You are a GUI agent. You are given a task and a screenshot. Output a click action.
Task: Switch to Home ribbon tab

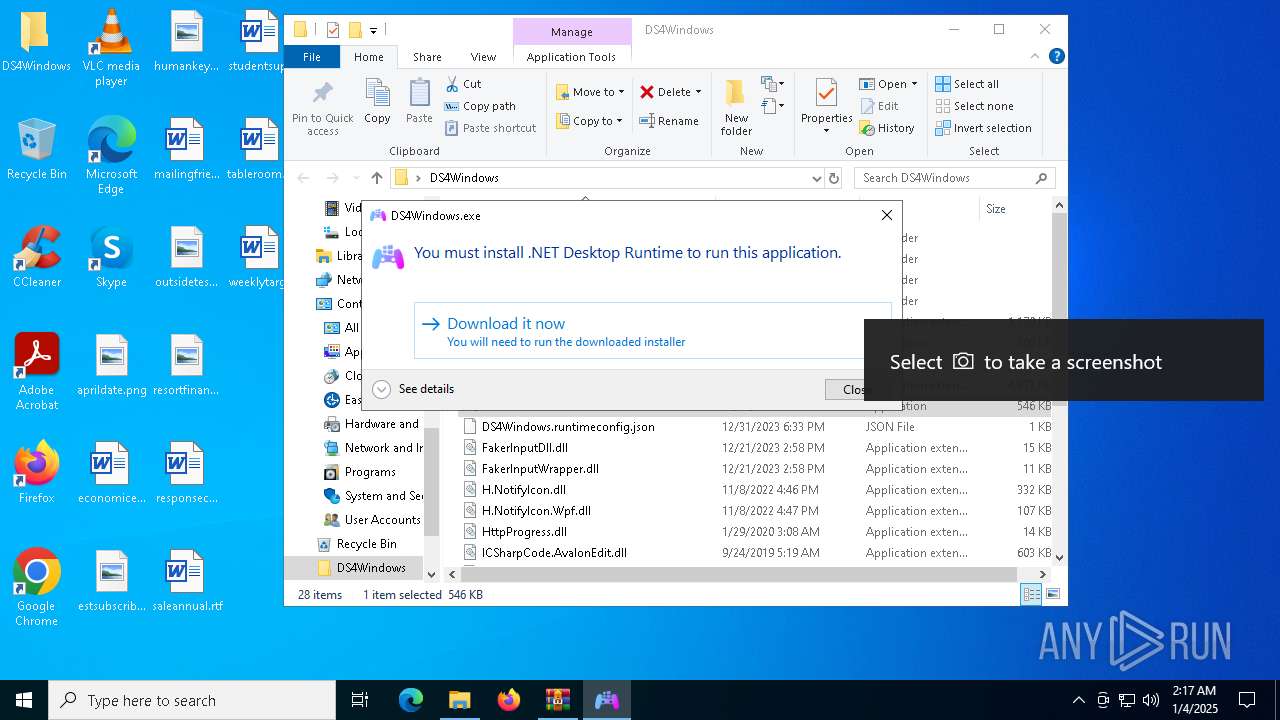368,57
